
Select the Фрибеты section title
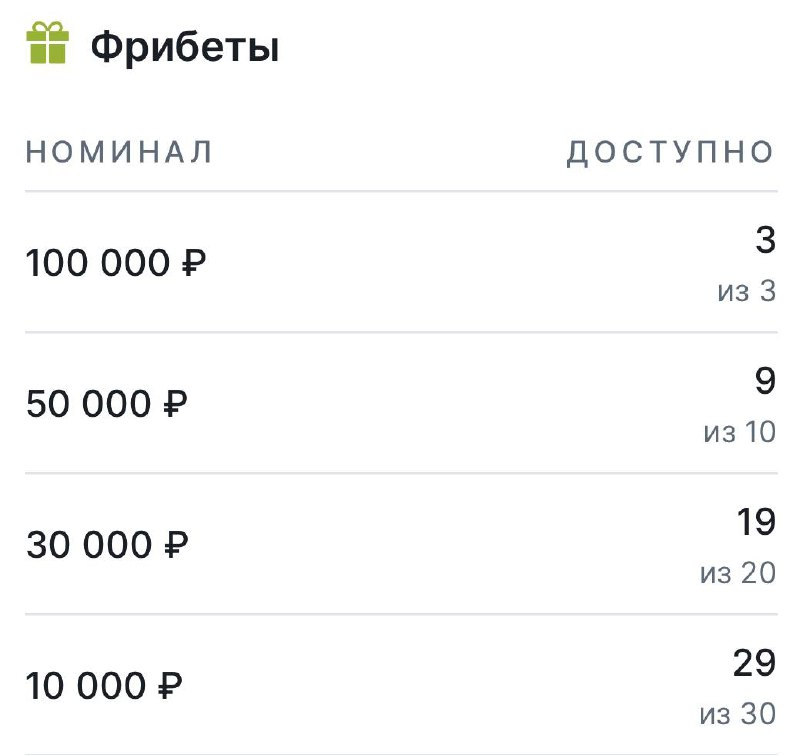point(185,47)
